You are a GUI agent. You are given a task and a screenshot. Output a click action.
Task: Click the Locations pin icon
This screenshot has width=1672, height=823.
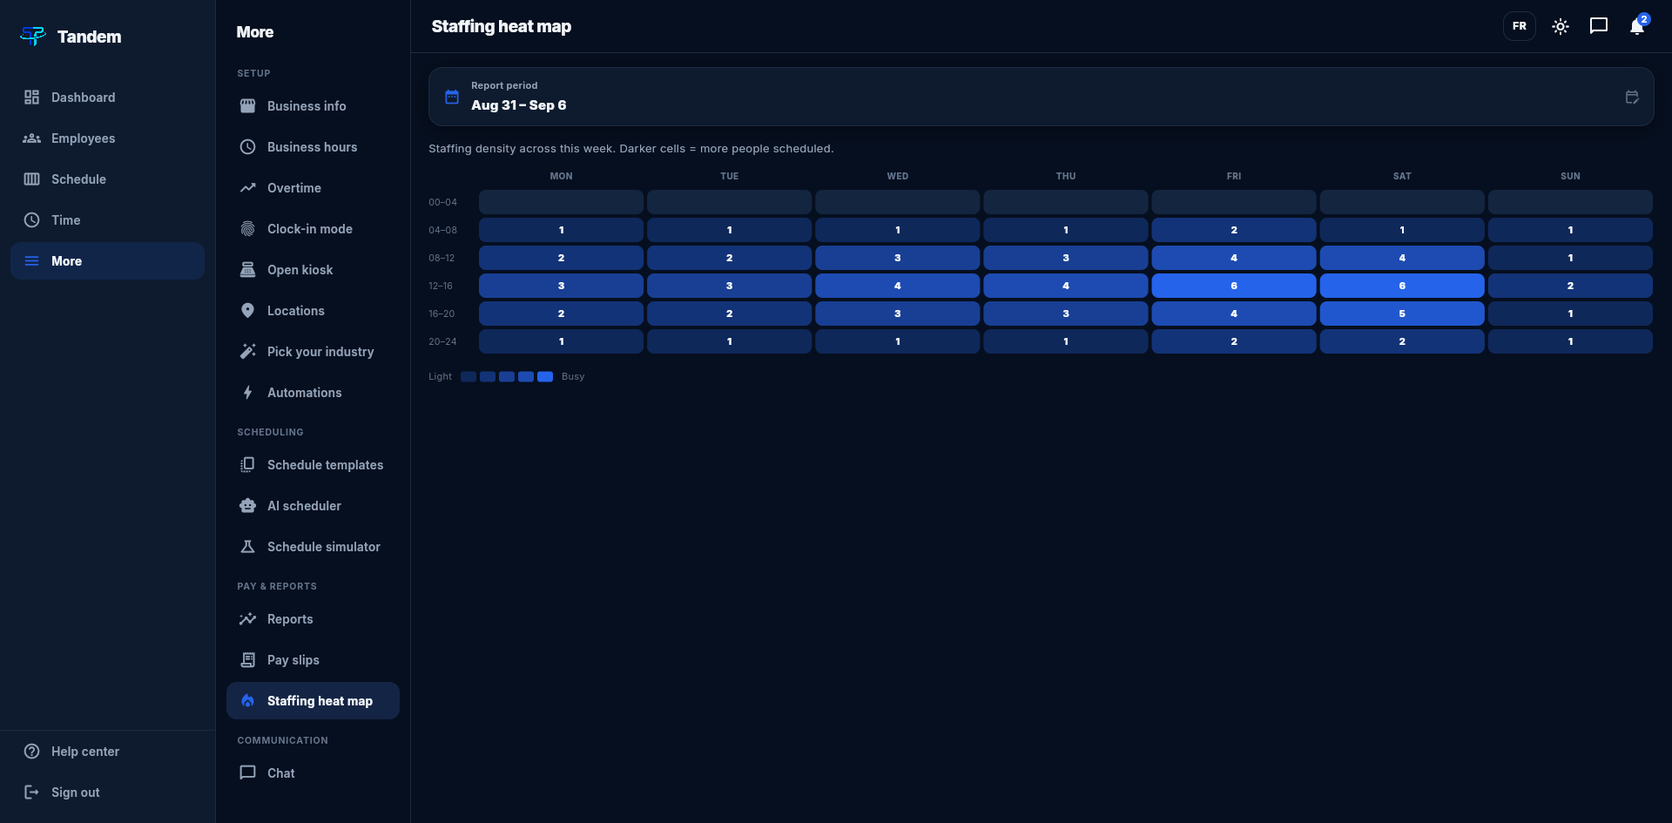point(248,311)
